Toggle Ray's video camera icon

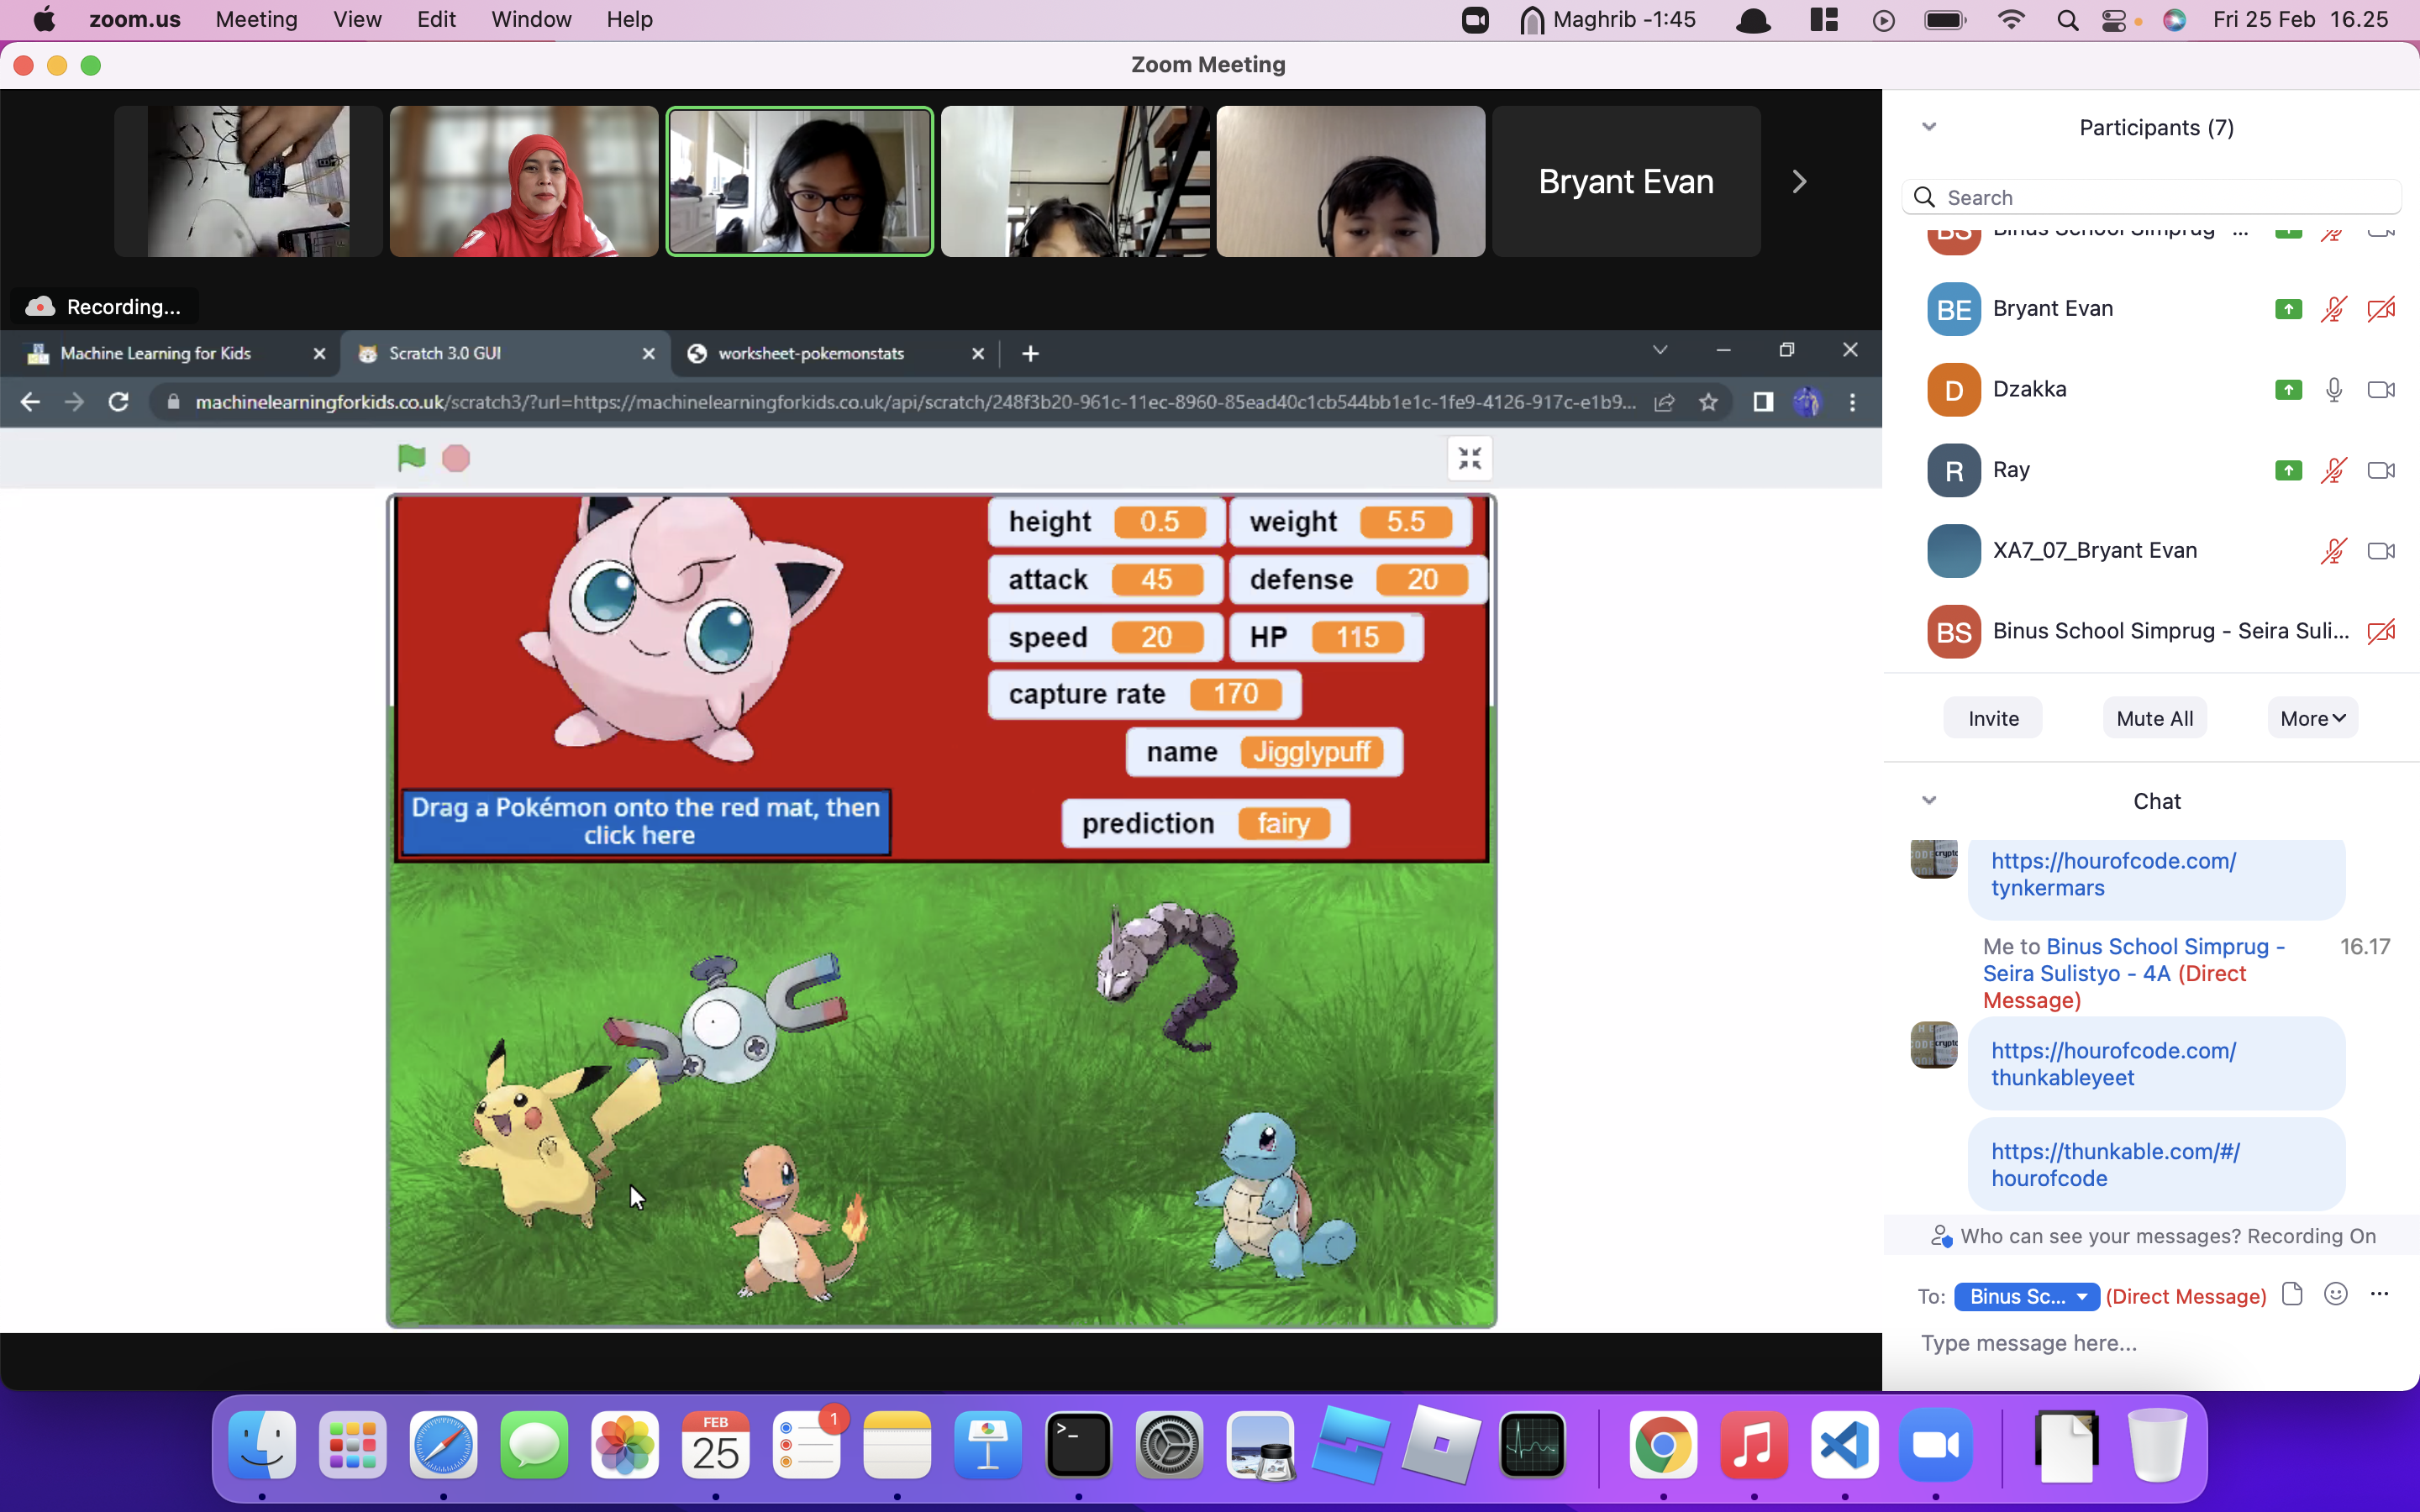pyautogui.click(x=2381, y=470)
